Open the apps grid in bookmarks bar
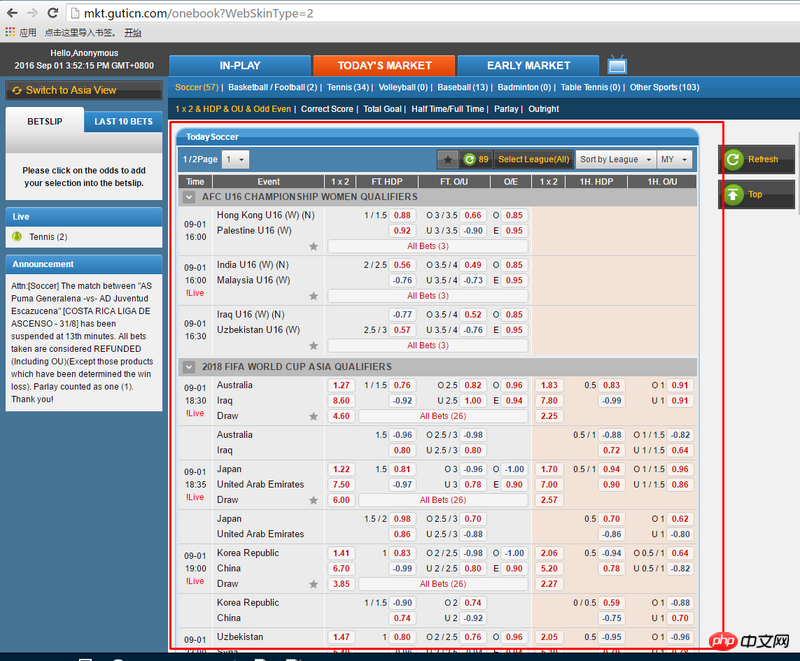Viewport: 800px width, 661px height. pyautogui.click(x=10, y=32)
